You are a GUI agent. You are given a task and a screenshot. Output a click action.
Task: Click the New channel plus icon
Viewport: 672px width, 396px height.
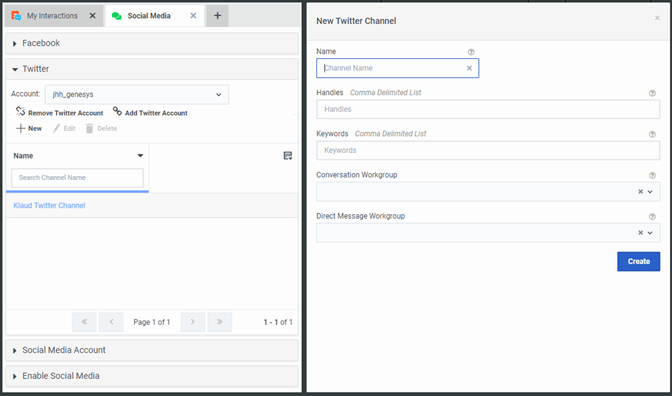(x=20, y=128)
